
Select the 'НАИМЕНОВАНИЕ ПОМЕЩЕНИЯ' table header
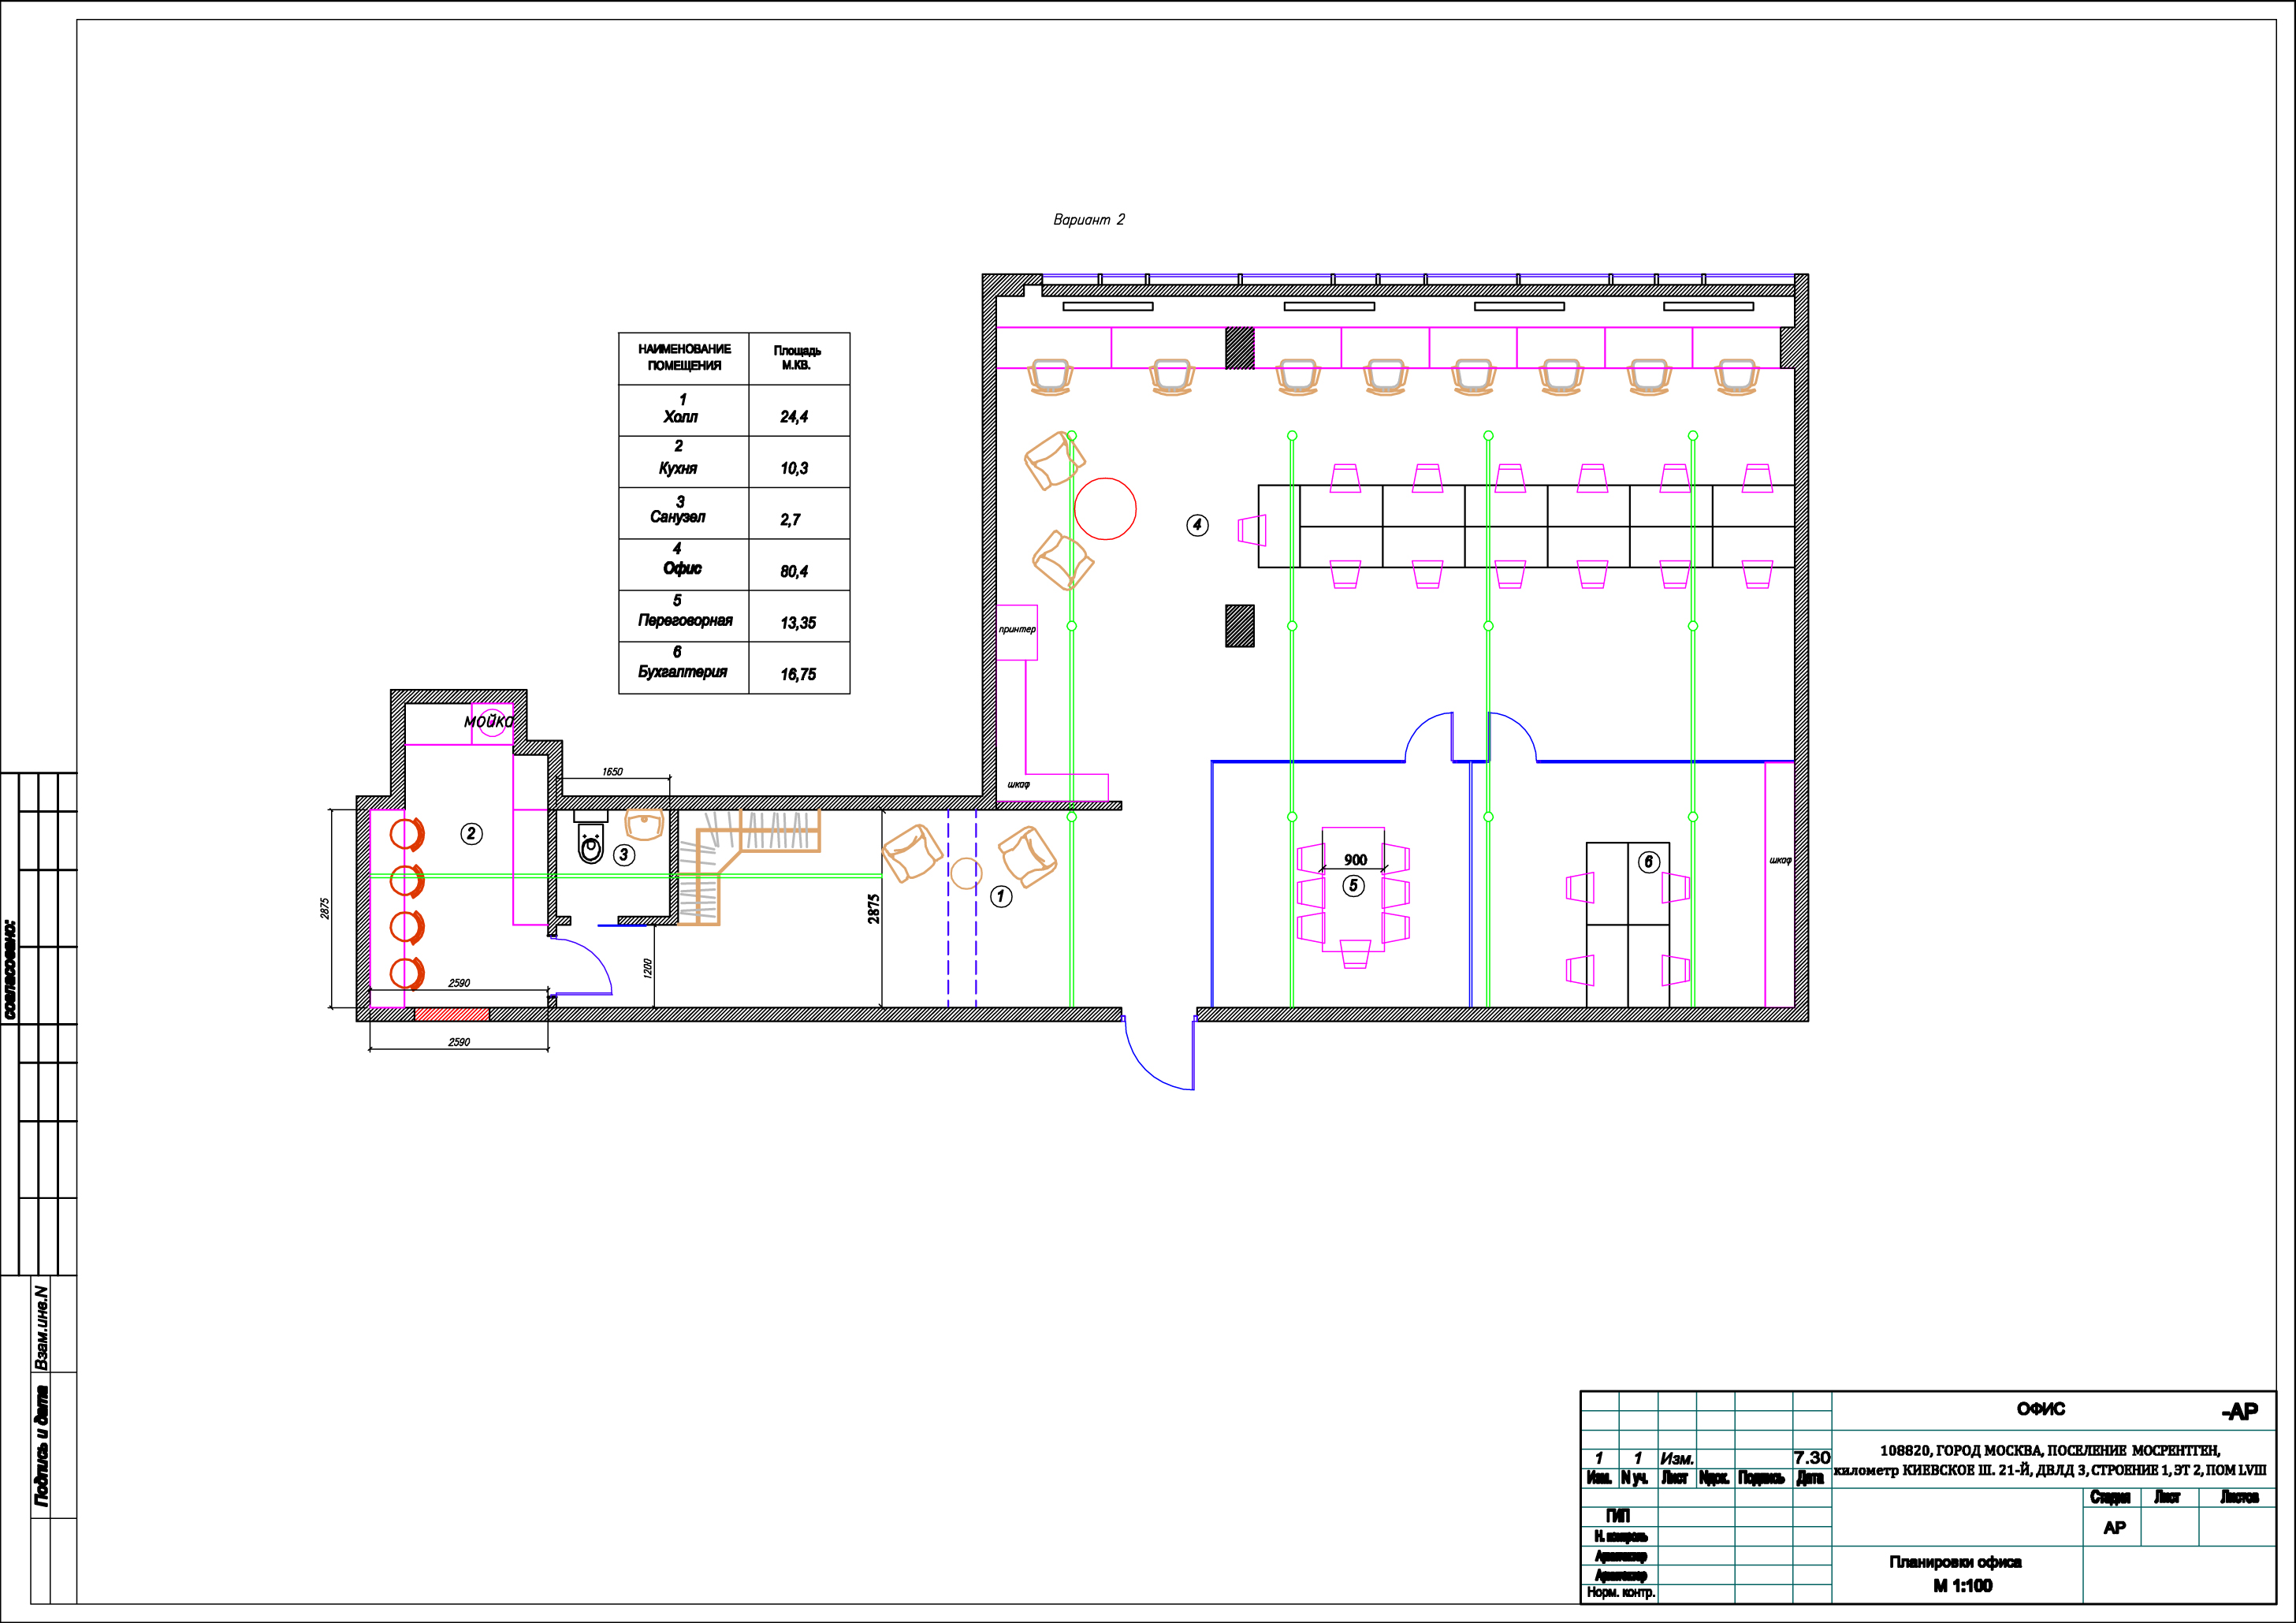click(x=684, y=358)
